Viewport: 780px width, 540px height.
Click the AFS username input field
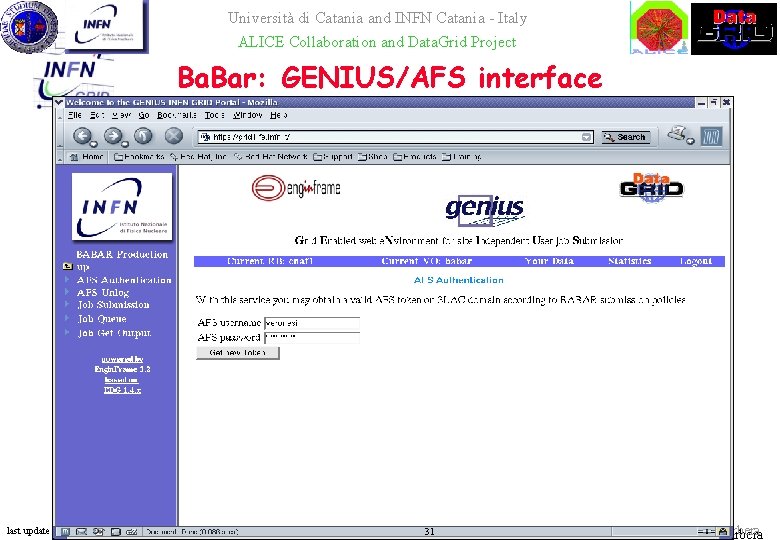pos(312,323)
